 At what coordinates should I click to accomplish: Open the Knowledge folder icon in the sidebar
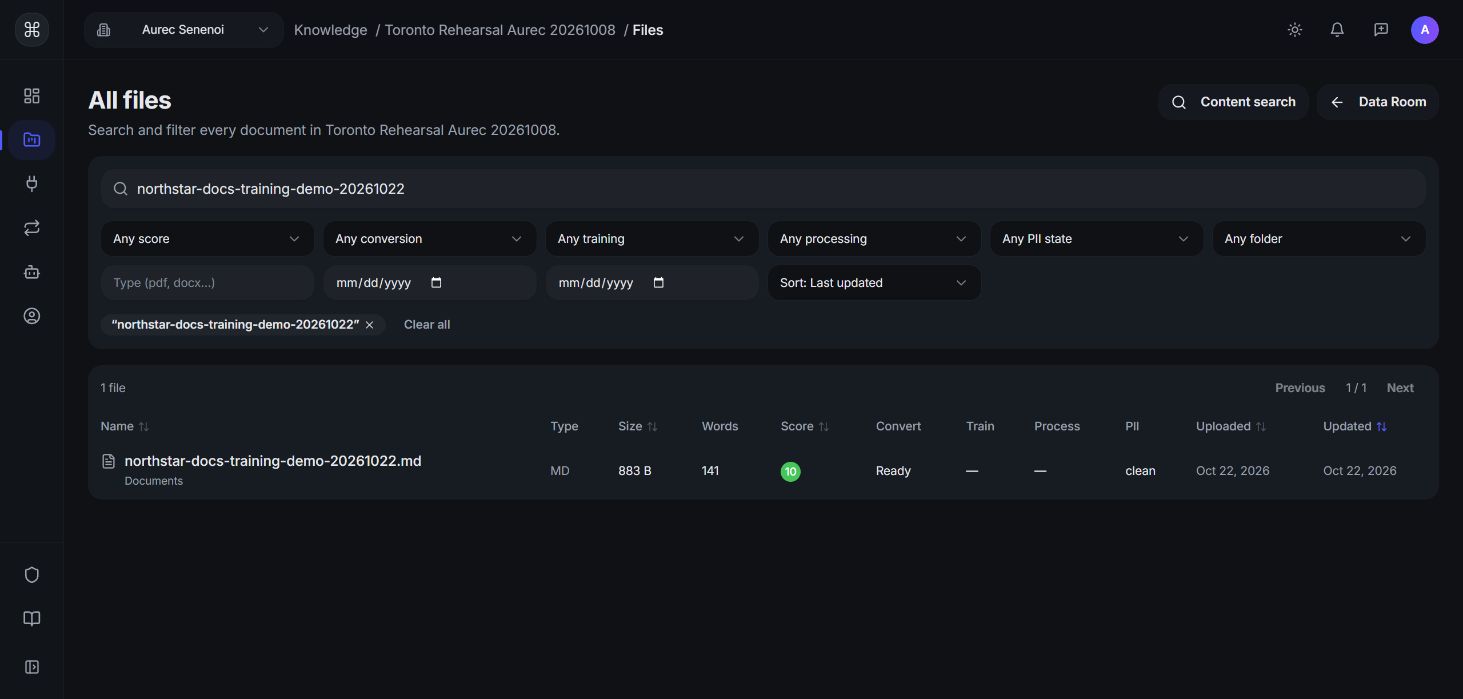(32, 140)
